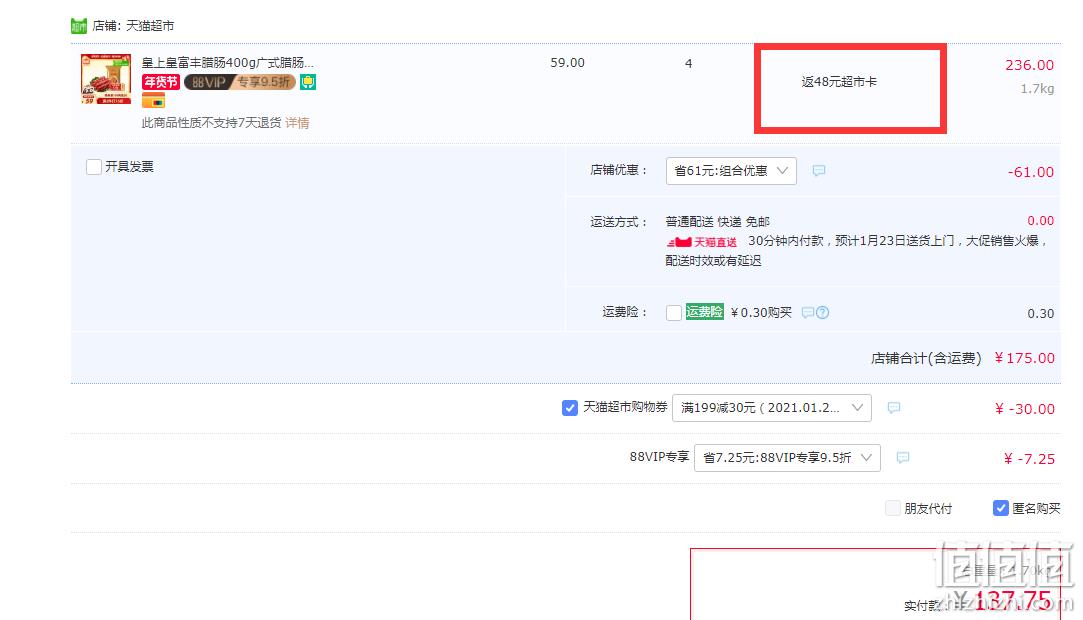The height and width of the screenshot is (620, 1083).
Task: Uncheck the 天猫超市购物券 checkbox
Action: click(570, 408)
